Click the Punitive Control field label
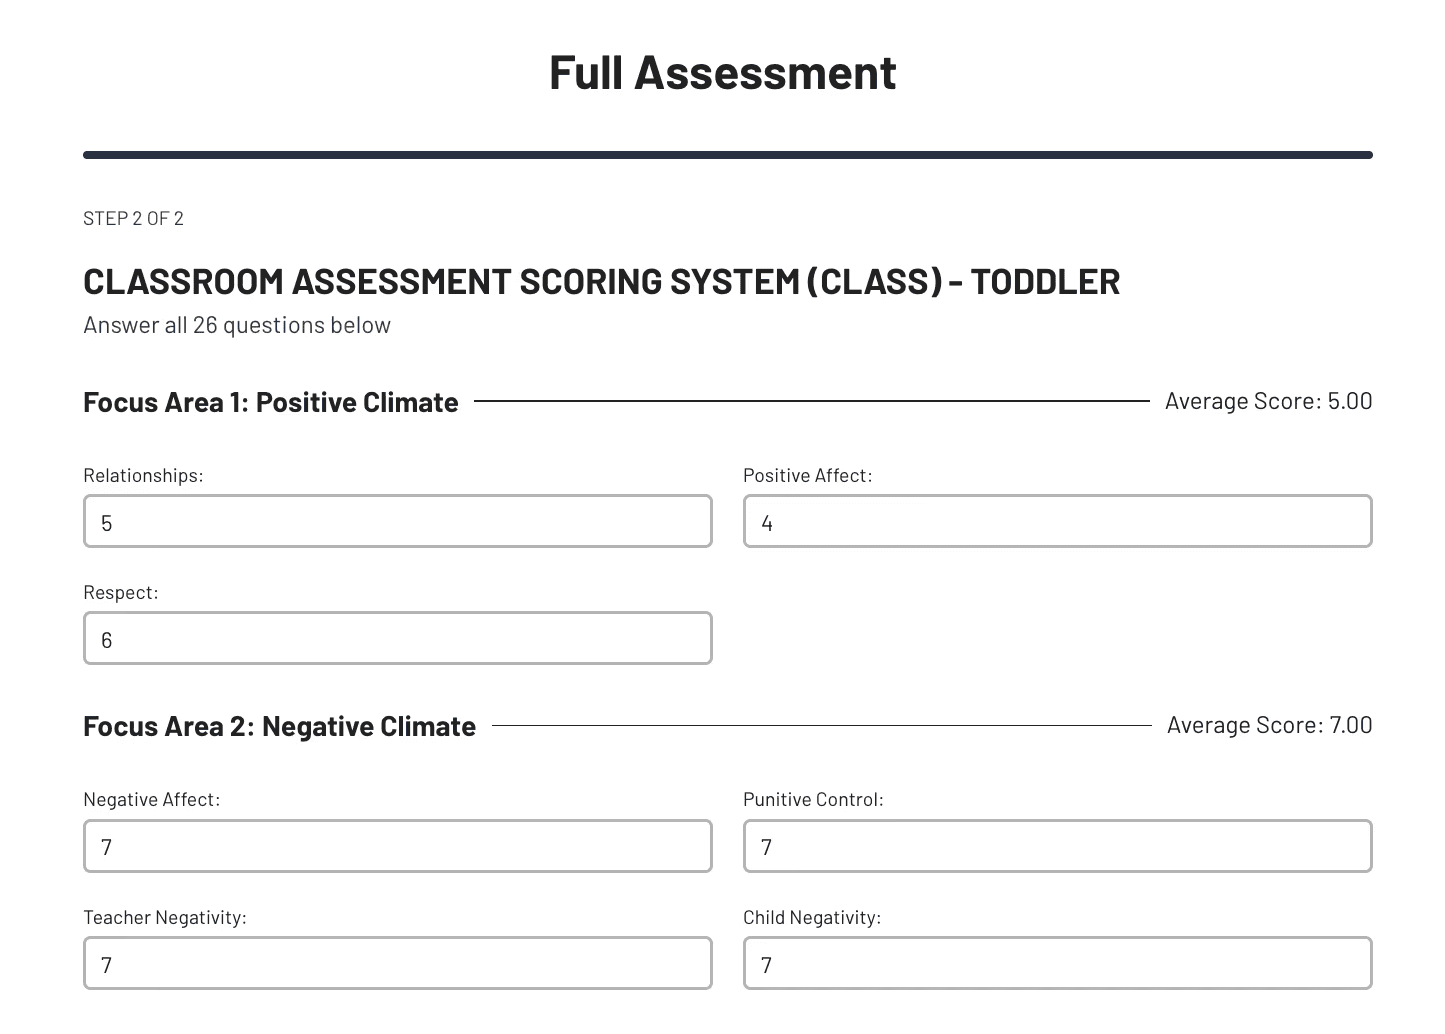Screen dimensions: 1445x1034 [813, 799]
